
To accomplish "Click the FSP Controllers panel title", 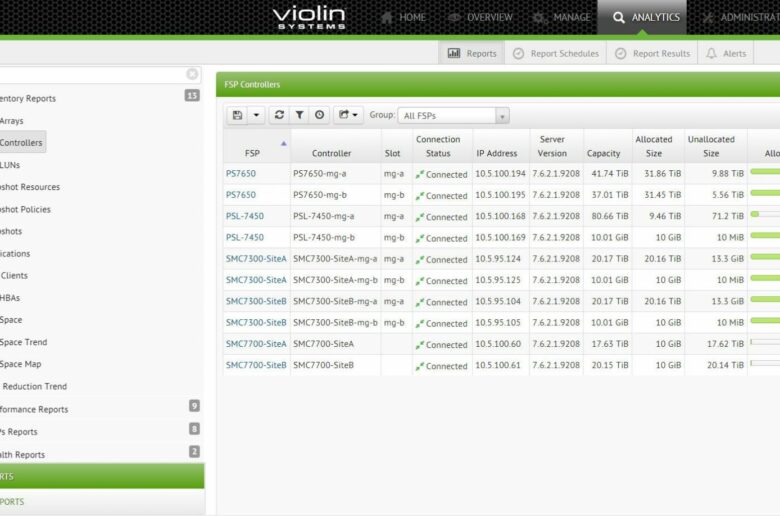I will (x=252, y=85).
